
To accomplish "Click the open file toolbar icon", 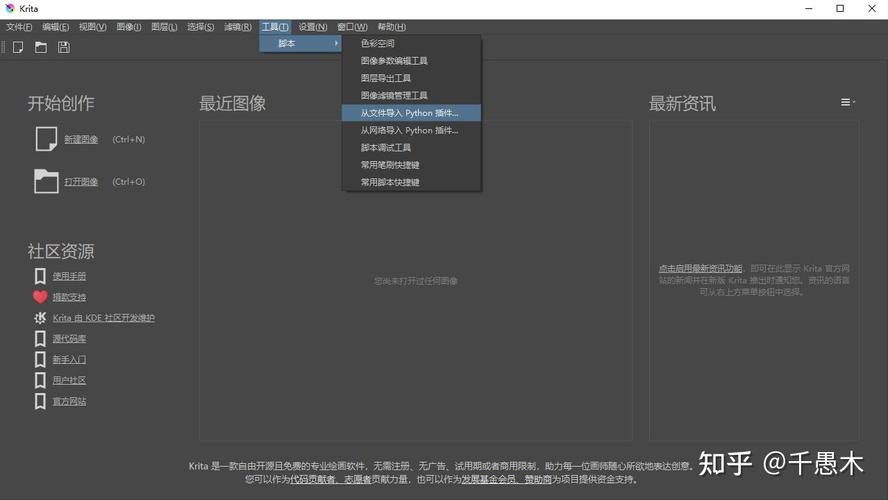I will coord(41,48).
